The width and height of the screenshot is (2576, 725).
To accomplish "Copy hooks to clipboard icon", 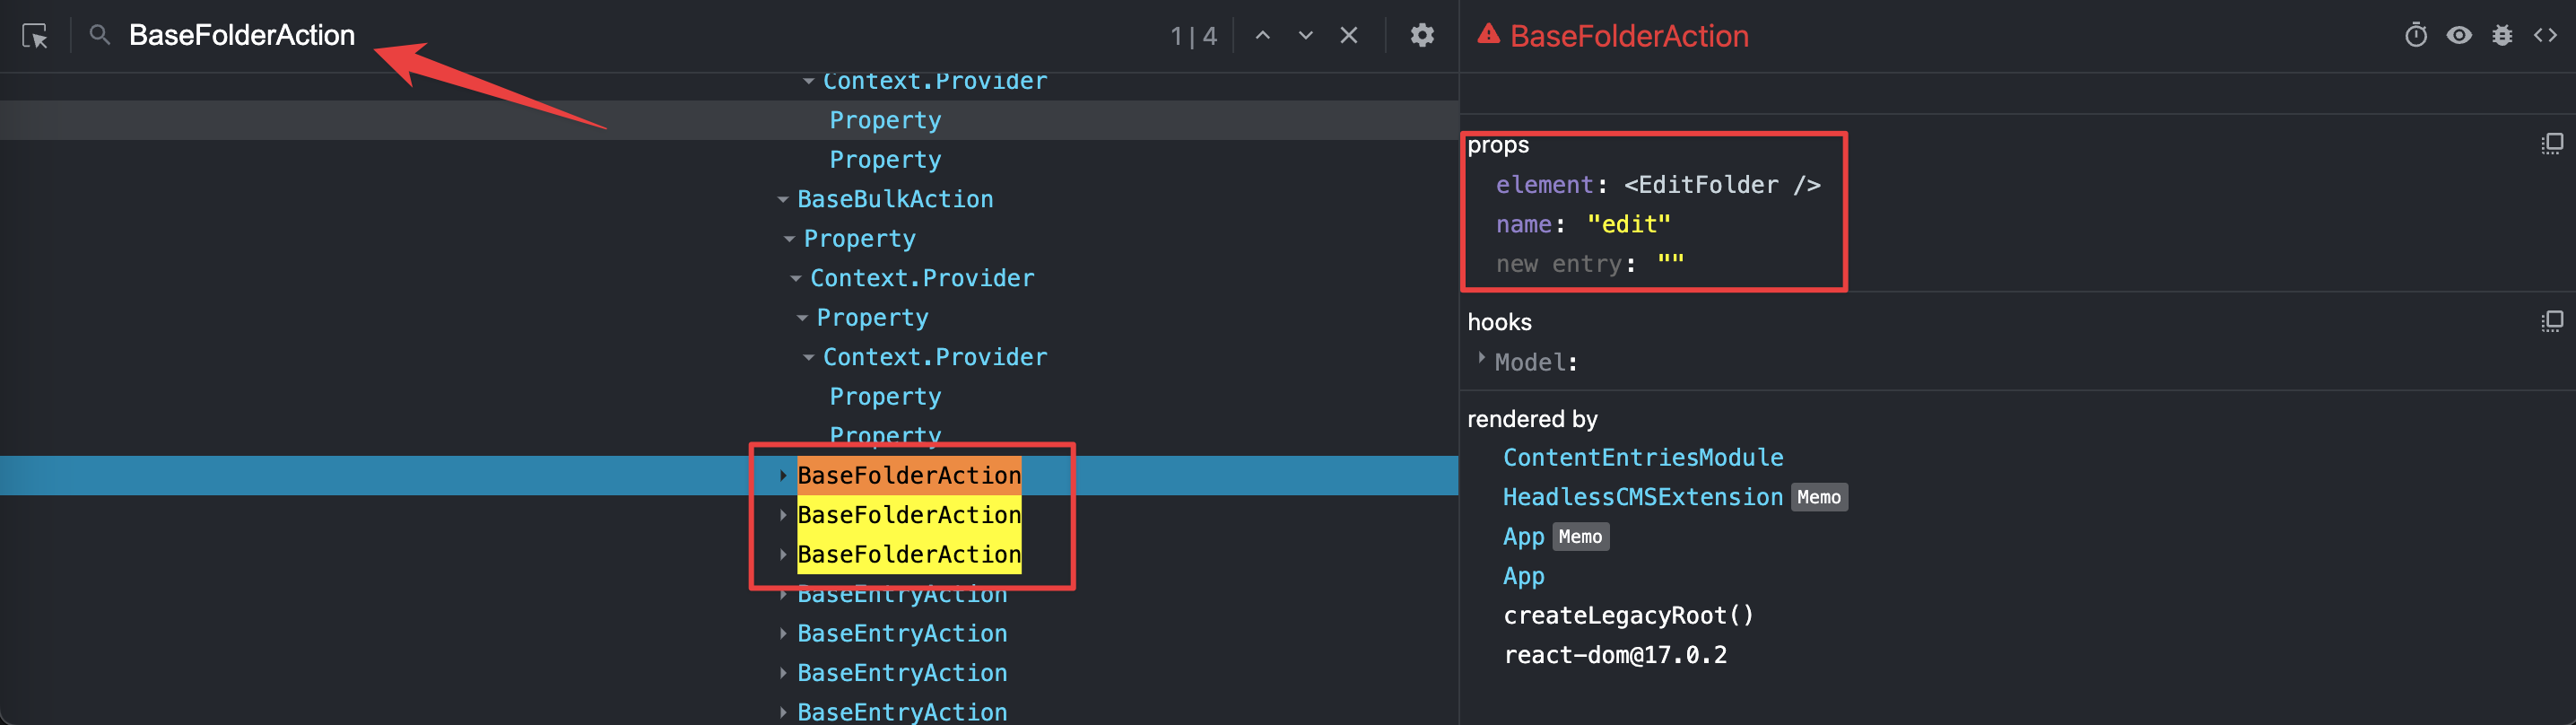I will point(2551,321).
